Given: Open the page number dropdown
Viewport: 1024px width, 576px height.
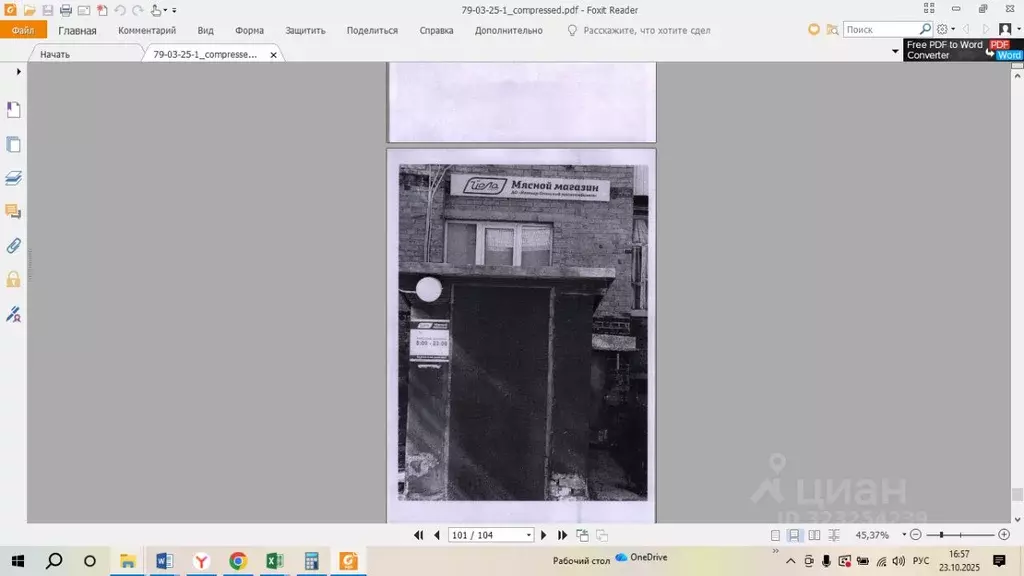Looking at the screenshot, I should (529, 536).
